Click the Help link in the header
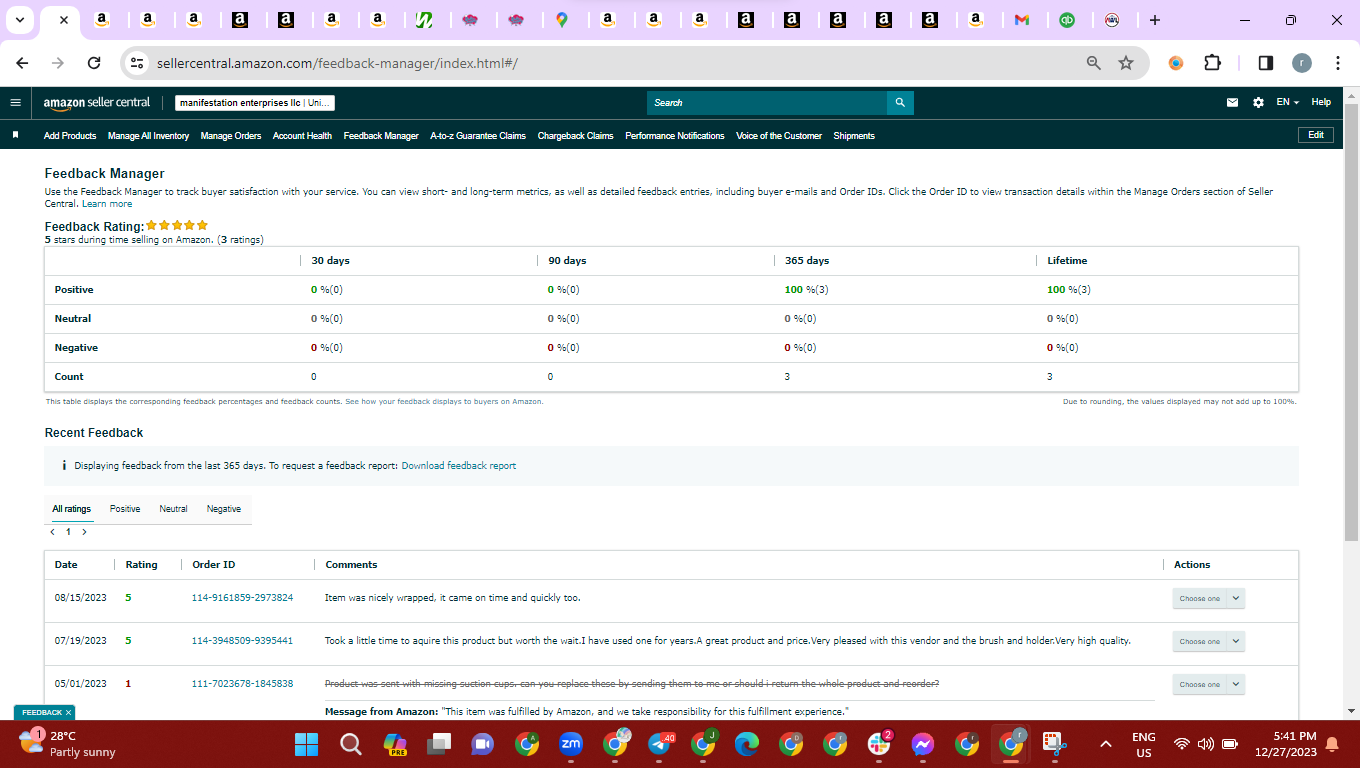This screenshot has width=1360, height=768. [1321, 102]
